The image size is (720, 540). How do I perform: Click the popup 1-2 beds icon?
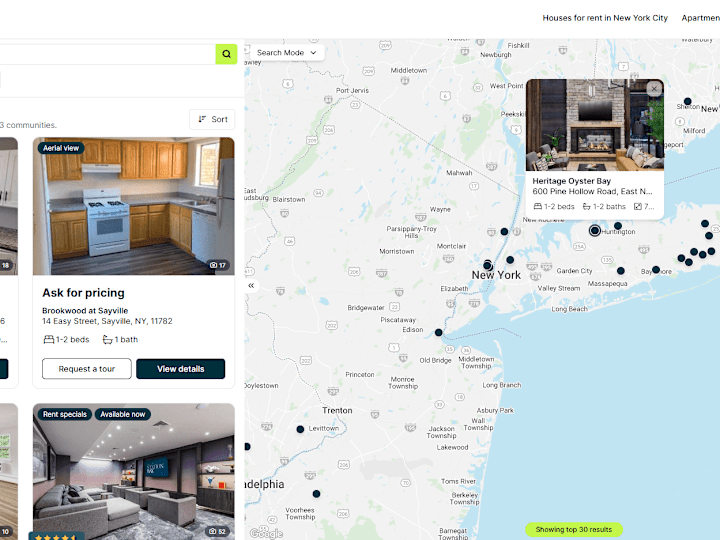tap(538, 207)
